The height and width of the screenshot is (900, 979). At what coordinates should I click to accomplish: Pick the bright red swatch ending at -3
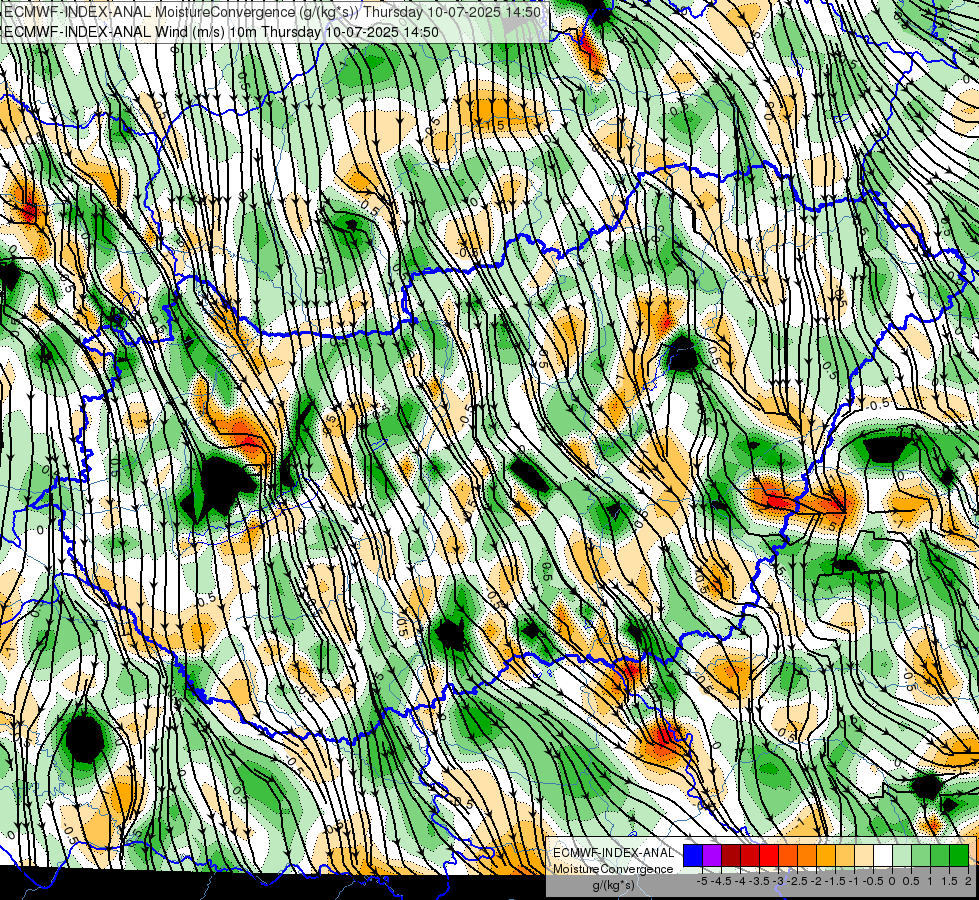pyautogui.click(x=769, y=855)
